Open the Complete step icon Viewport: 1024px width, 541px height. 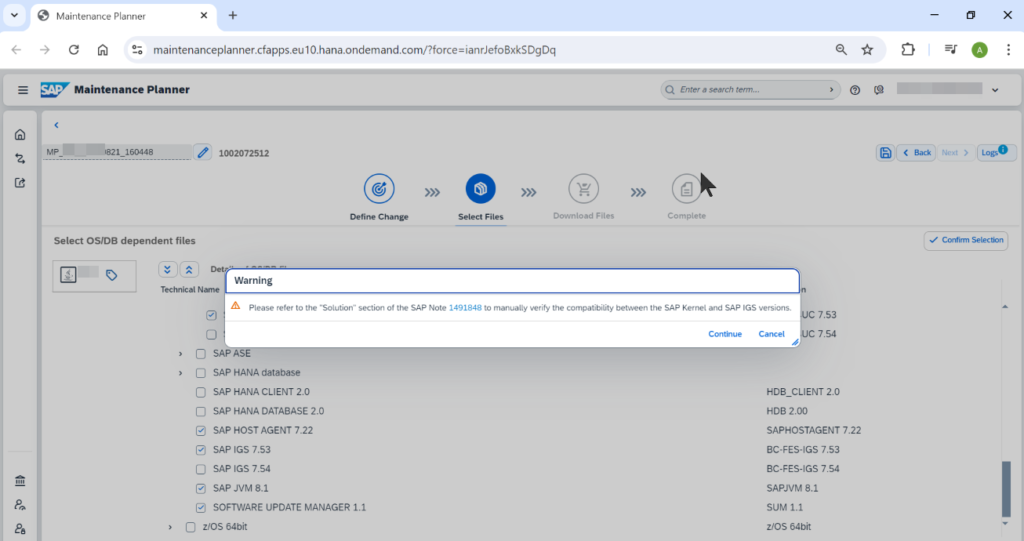pyautogui.click(x=686, y=189)
